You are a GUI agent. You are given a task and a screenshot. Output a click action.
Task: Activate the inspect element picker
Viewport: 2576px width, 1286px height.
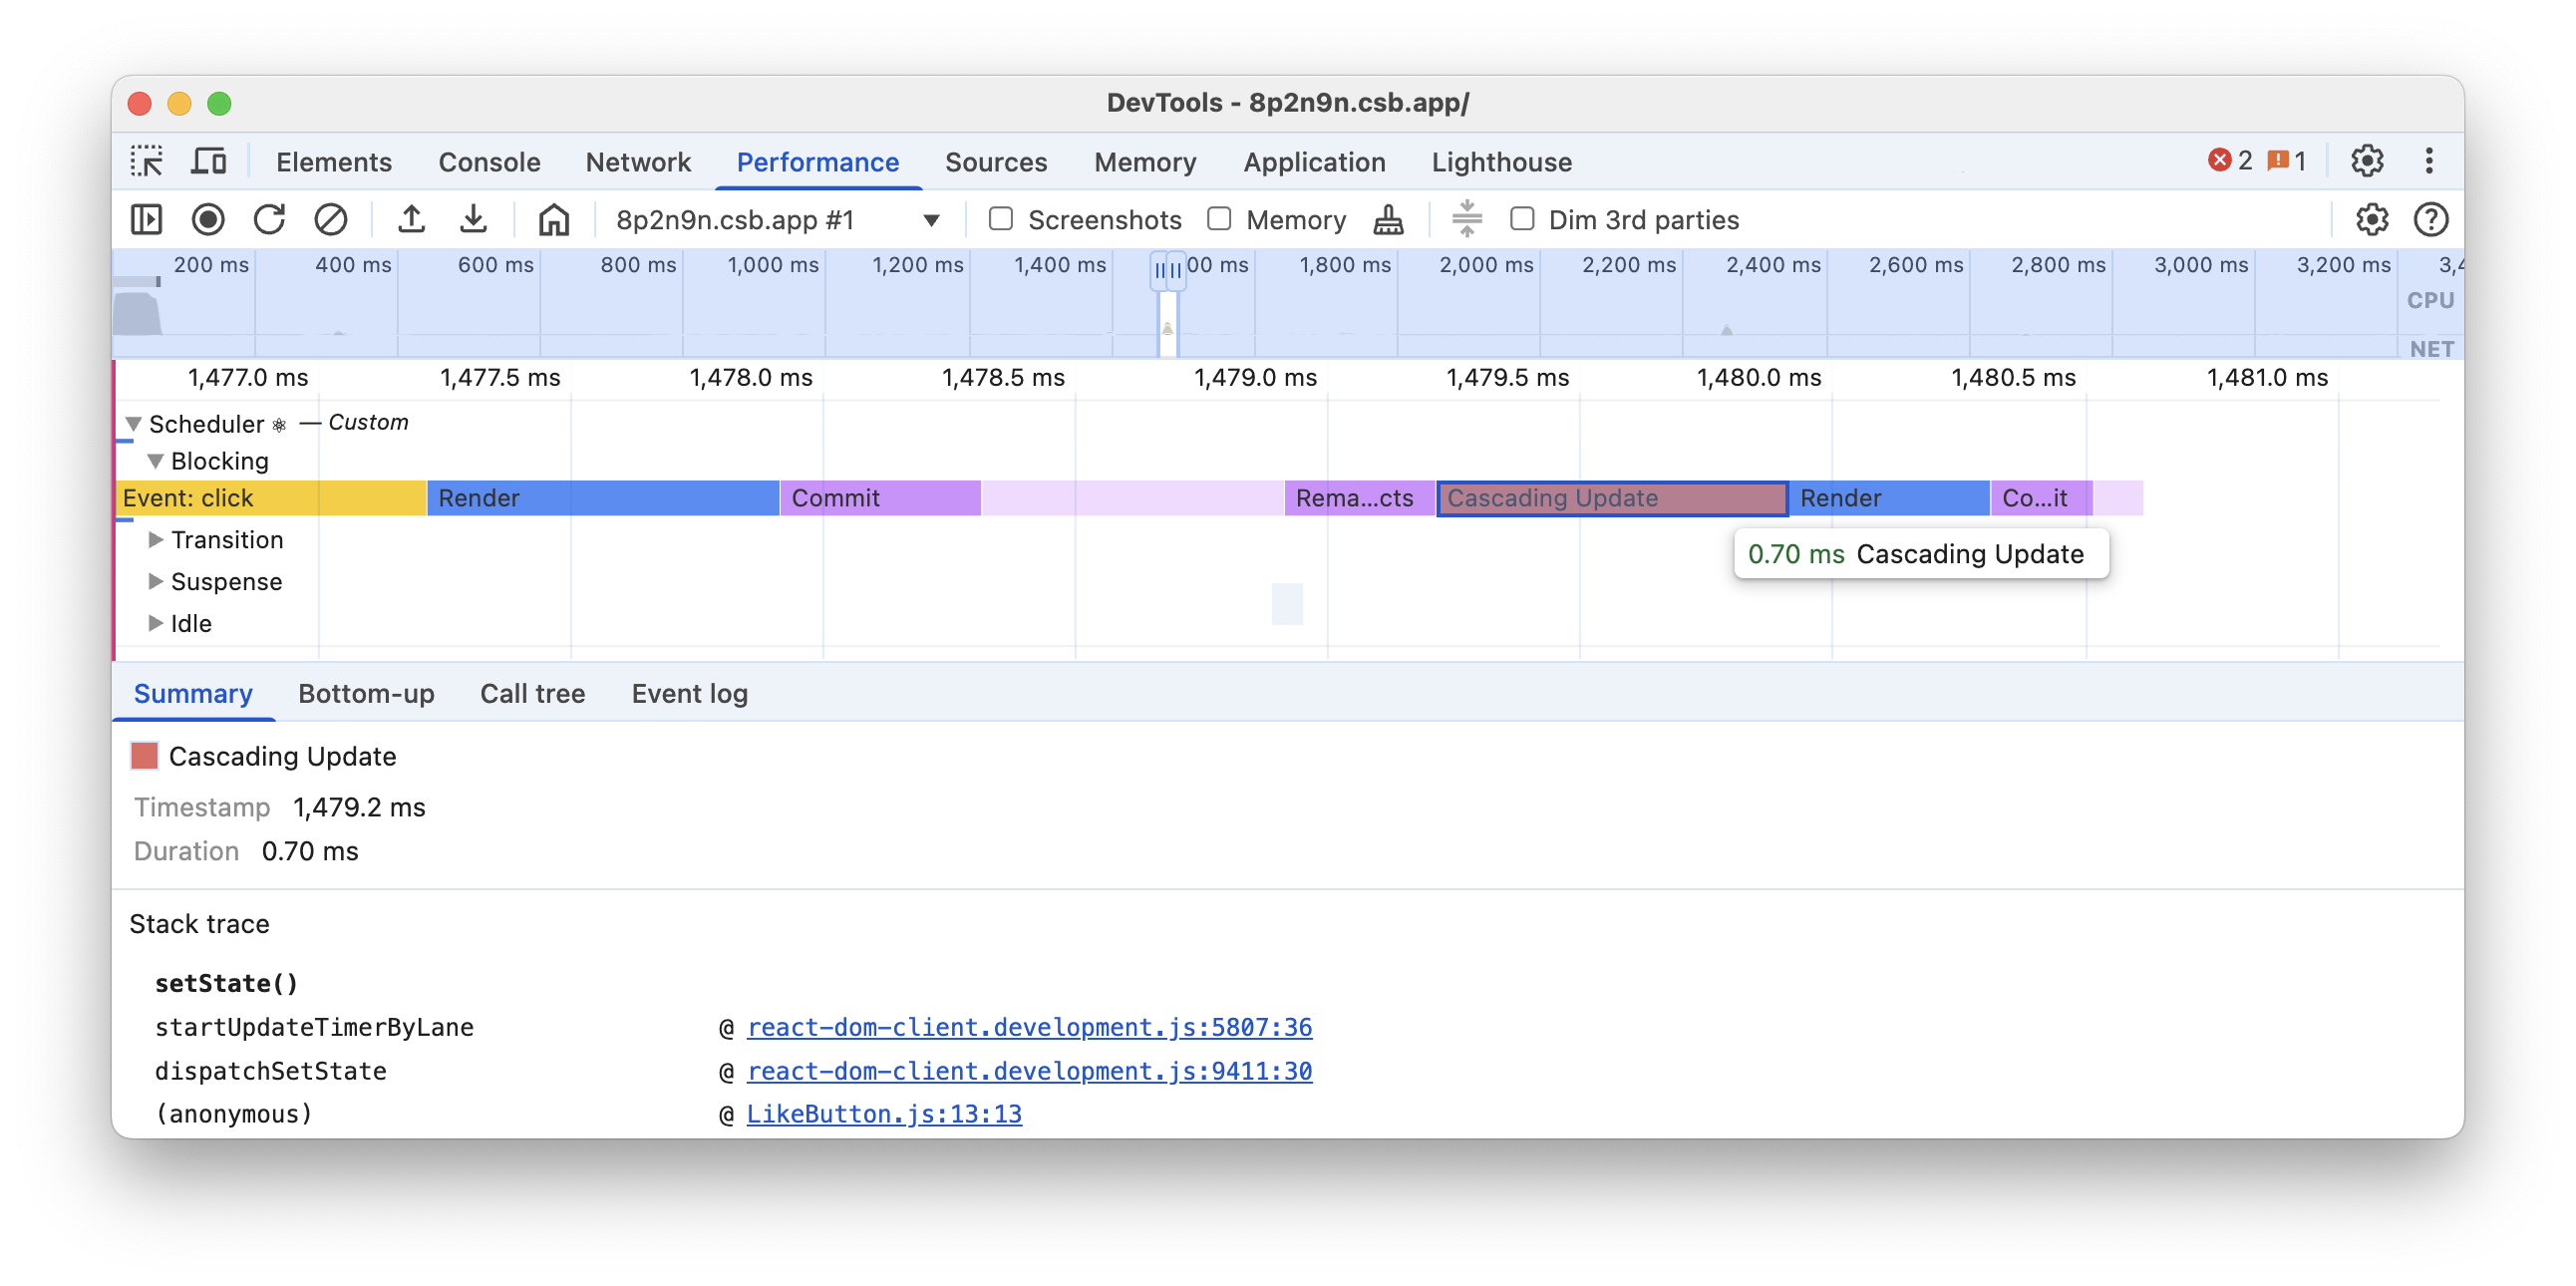[146, 161]
